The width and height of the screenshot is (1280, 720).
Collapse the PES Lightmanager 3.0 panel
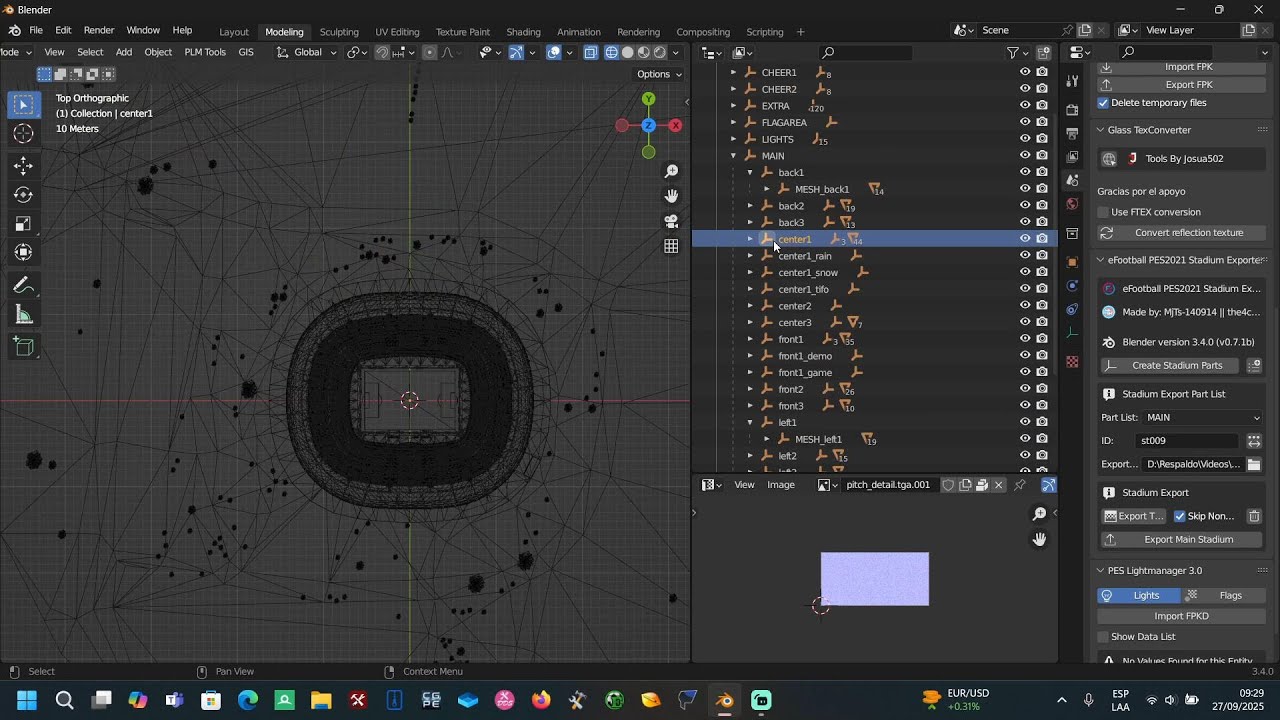click(x=1100, y=571)
